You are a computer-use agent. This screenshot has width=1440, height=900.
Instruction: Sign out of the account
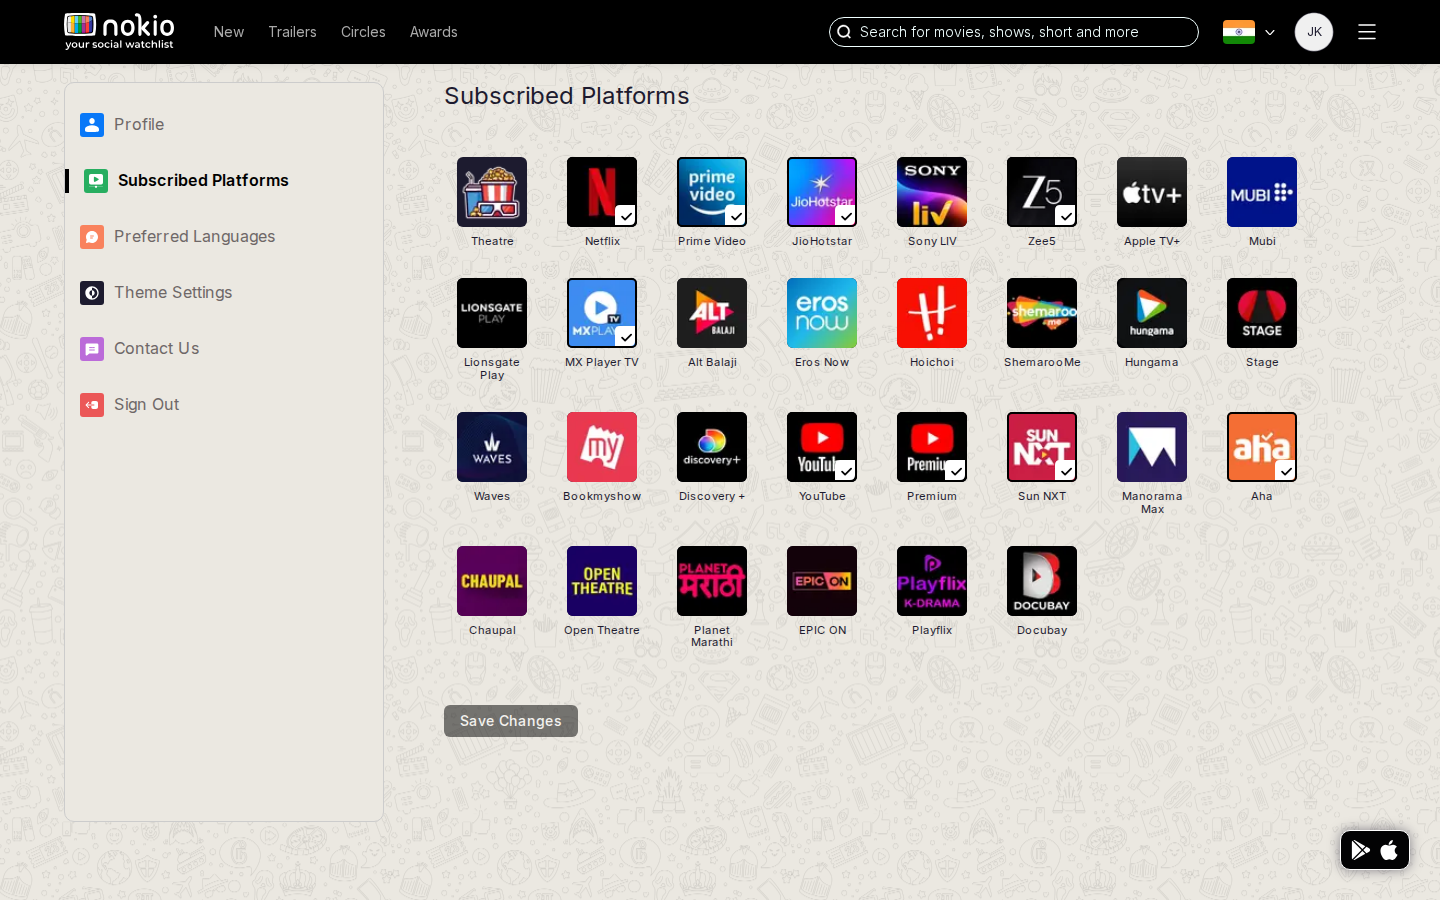click(130, 405)
